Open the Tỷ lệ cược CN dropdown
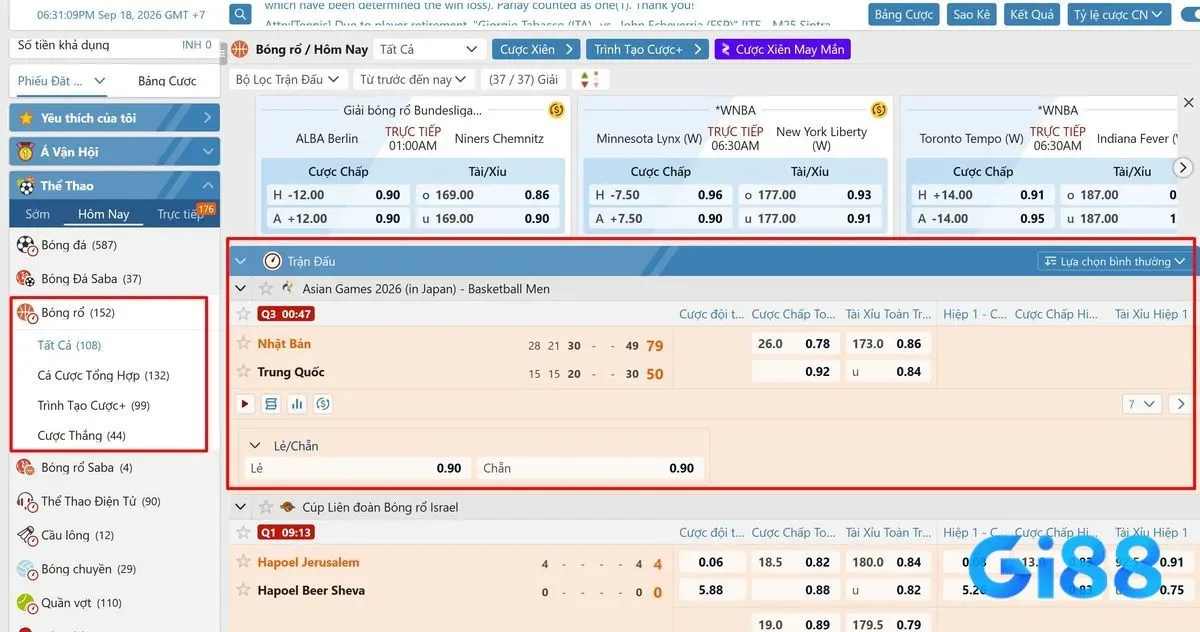Screen dimensions: 1200x632 (1119, 15)
